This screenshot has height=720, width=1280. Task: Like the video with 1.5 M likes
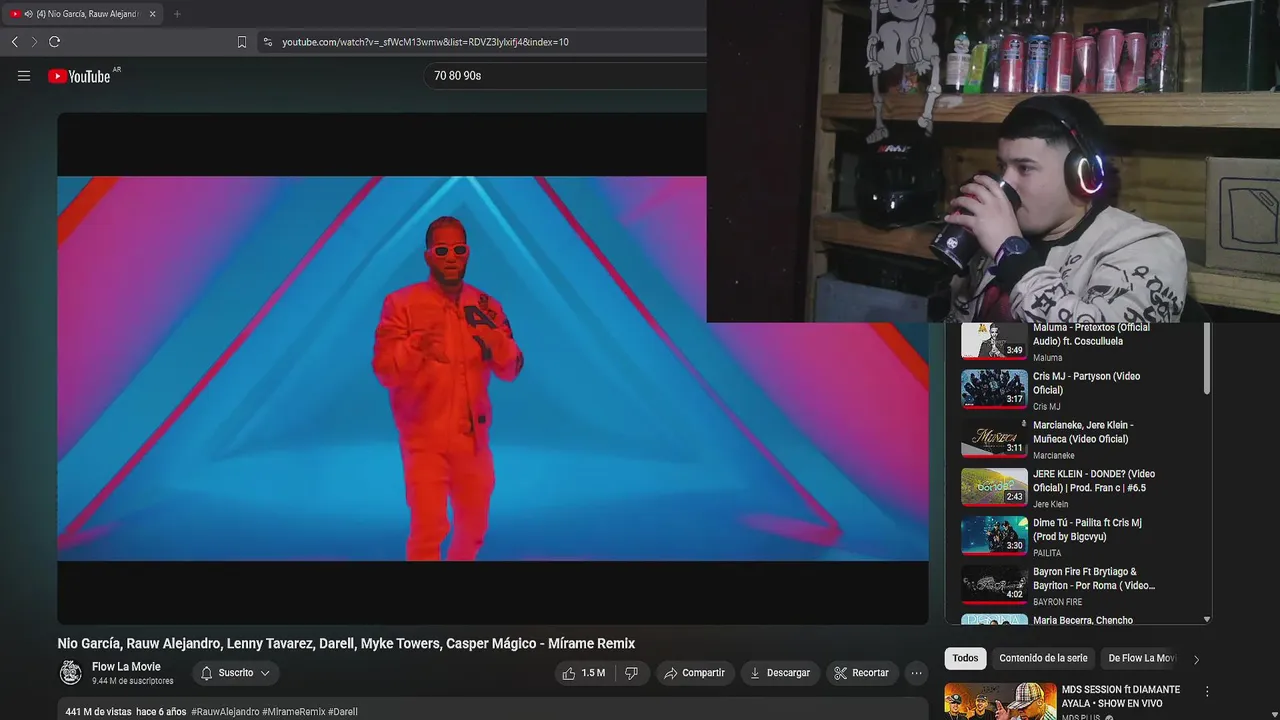(x=584, y=673)
